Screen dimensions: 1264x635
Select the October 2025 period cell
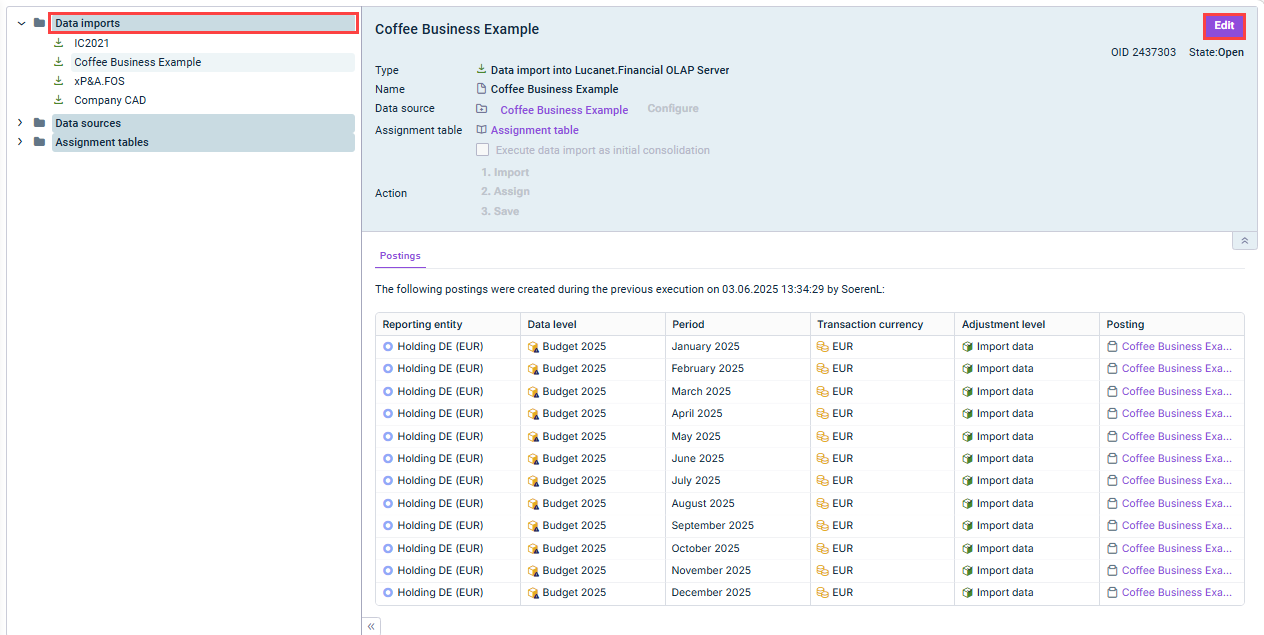click(x=738, y=548)
